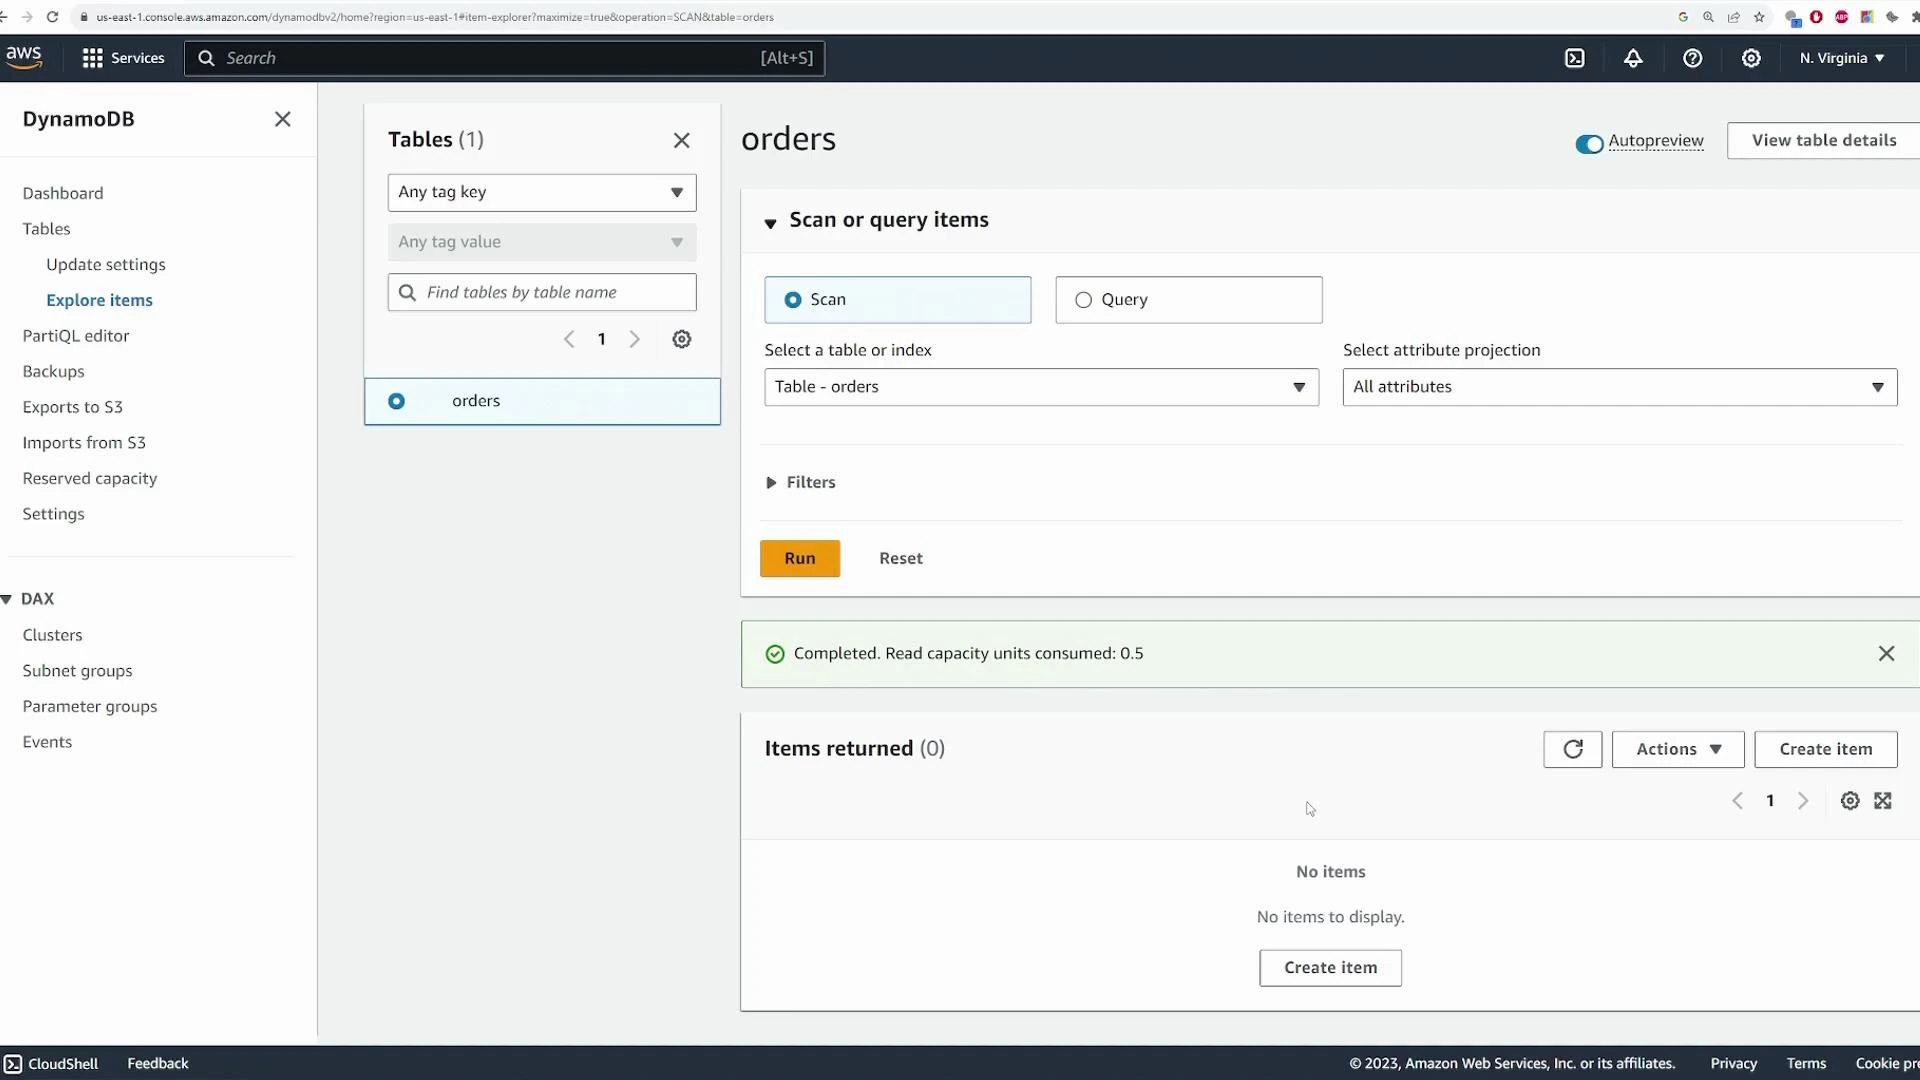1920x1080 pixels.
Task: Click View table details
Action: [x=1824, y=140]
